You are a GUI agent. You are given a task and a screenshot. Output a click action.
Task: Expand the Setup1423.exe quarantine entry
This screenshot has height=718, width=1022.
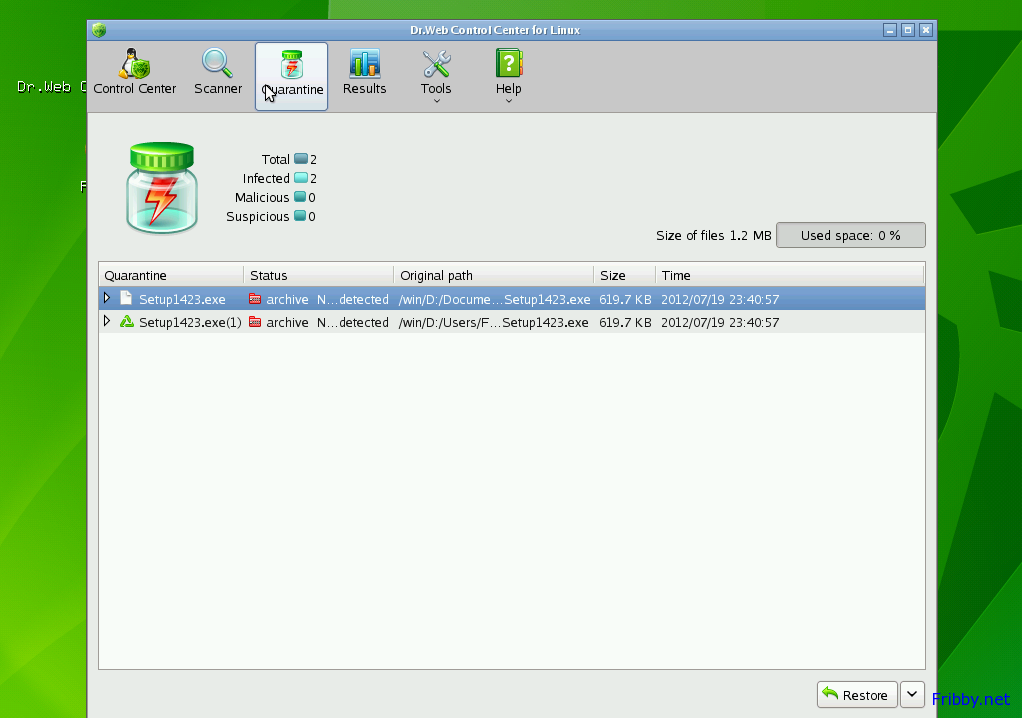click(x=107, y=298)
